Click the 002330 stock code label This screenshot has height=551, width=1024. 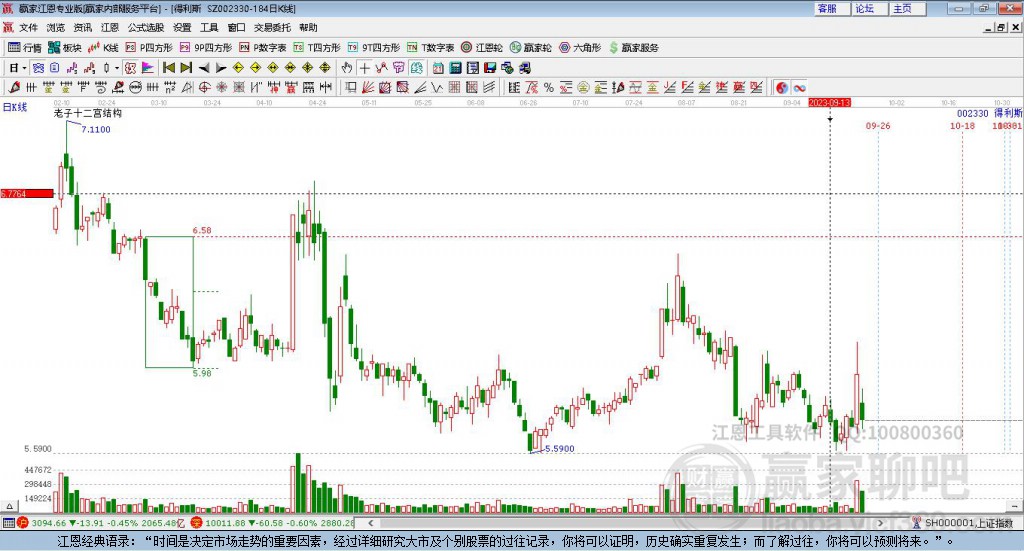(x=973, y=113)
